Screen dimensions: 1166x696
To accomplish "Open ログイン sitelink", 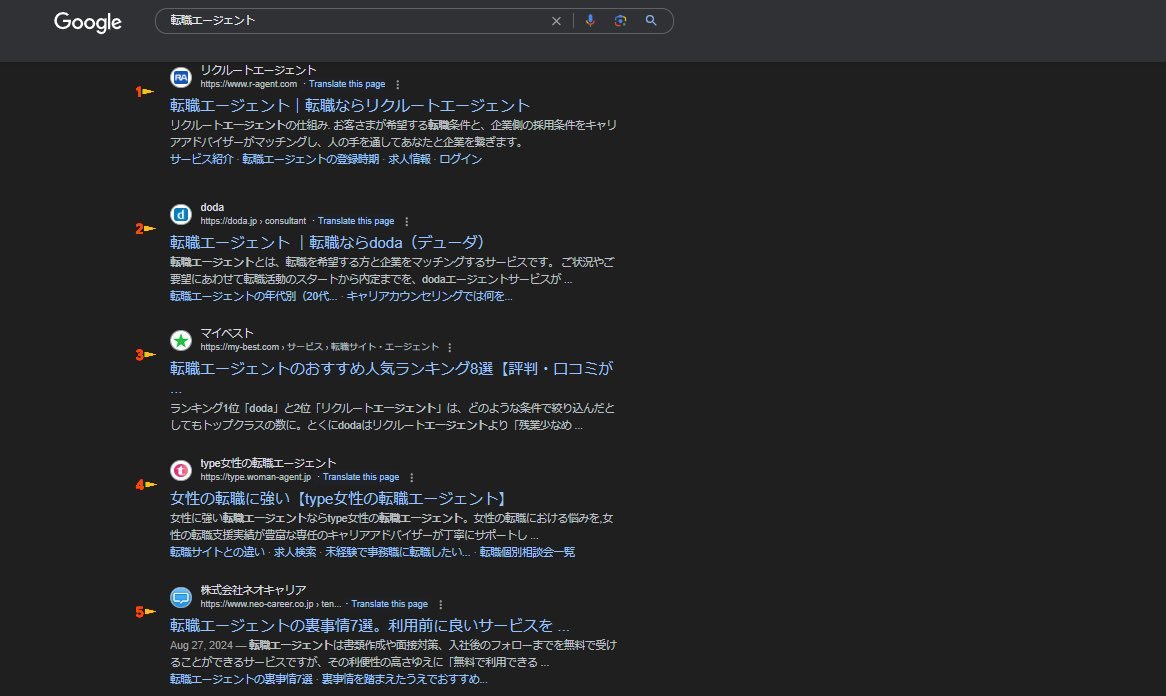I will (x=460, y=159).
